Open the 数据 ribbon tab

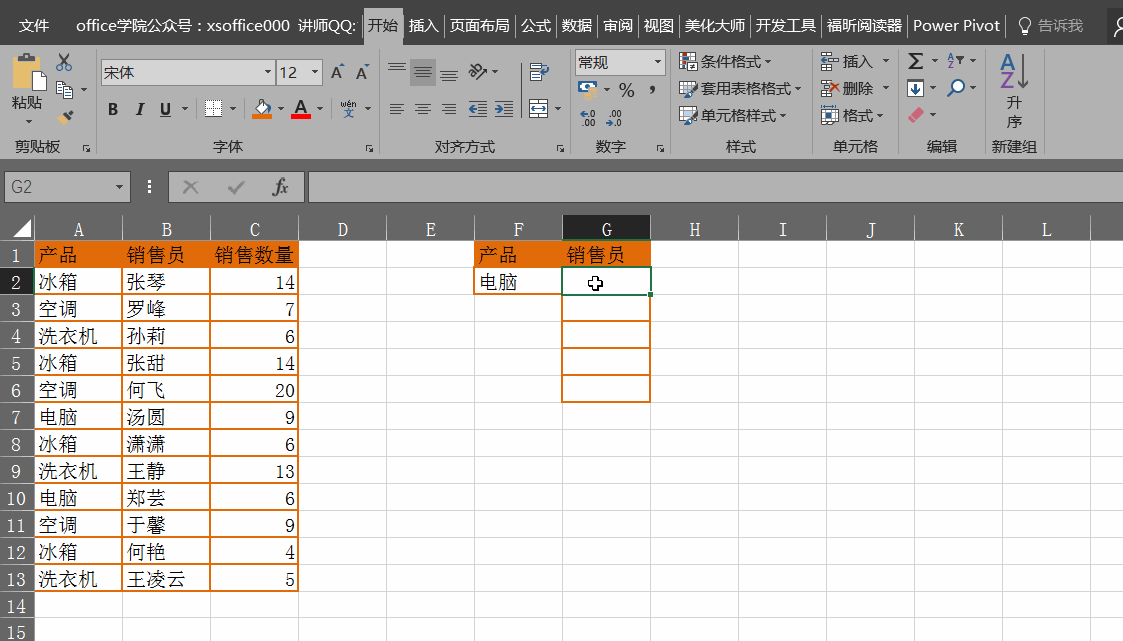(576, 25)
